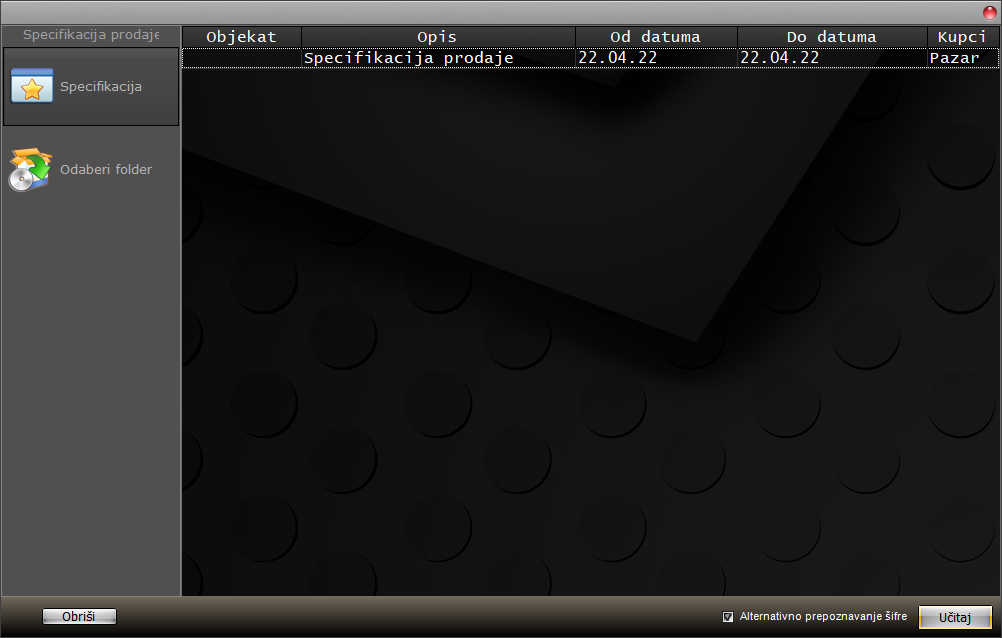Click the Kupci column header
Screen dimensions: 1002x638
click(x=962, y=37)
